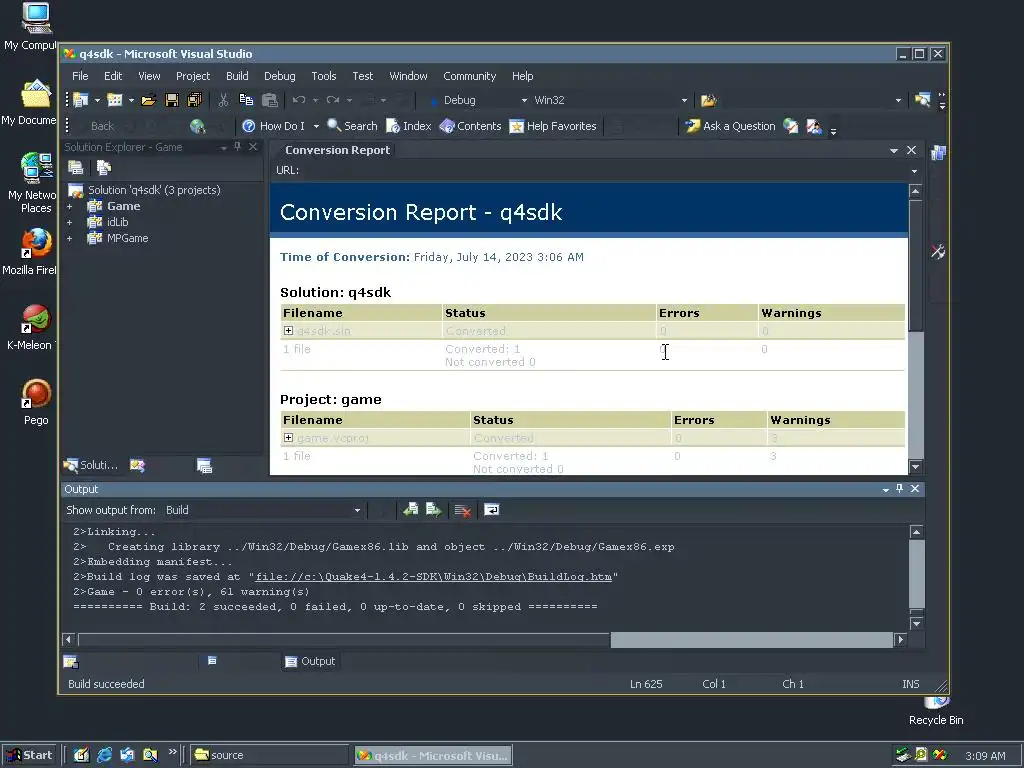
Task: Click the Paste clipboard icon
Action: pyautogui.click(x=270, y=100)
